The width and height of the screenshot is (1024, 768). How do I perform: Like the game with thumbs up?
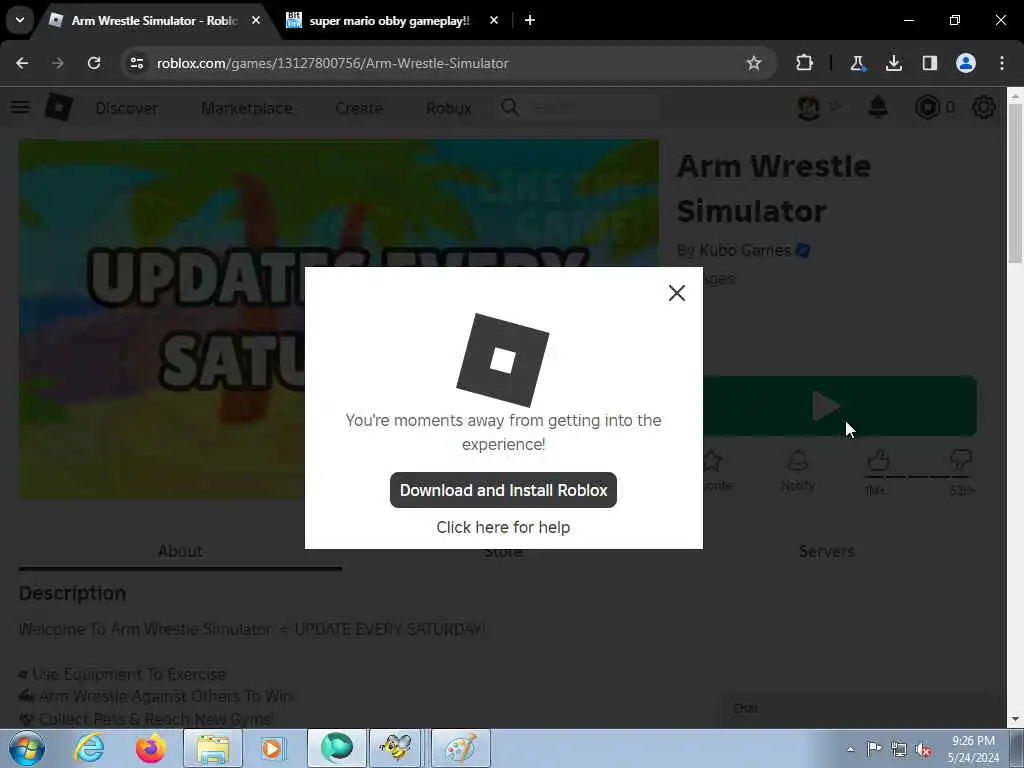878,460
